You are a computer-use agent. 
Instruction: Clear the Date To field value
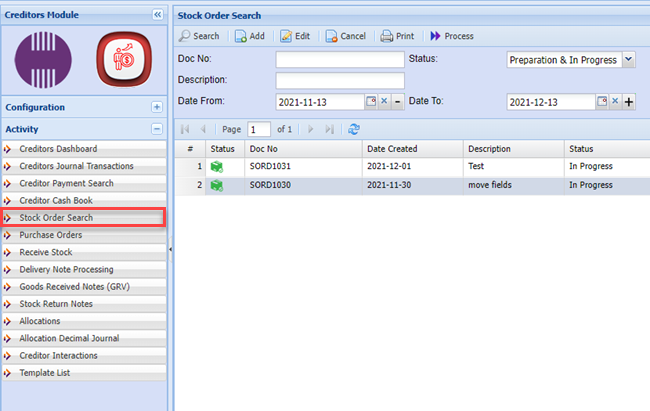pos(616,102)
